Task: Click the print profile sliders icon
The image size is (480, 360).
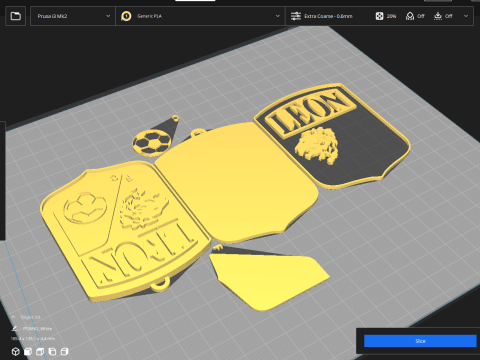Action: pos(296,16)
